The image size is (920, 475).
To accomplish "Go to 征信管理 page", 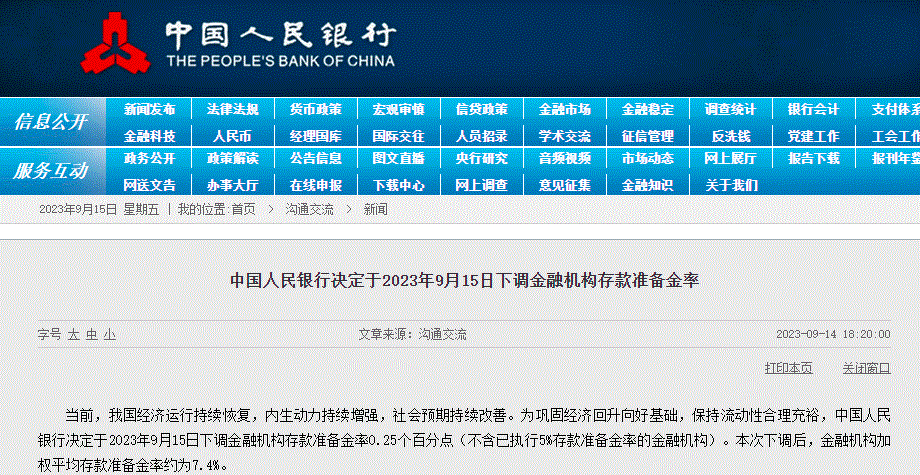I will (x=648, y=137).
